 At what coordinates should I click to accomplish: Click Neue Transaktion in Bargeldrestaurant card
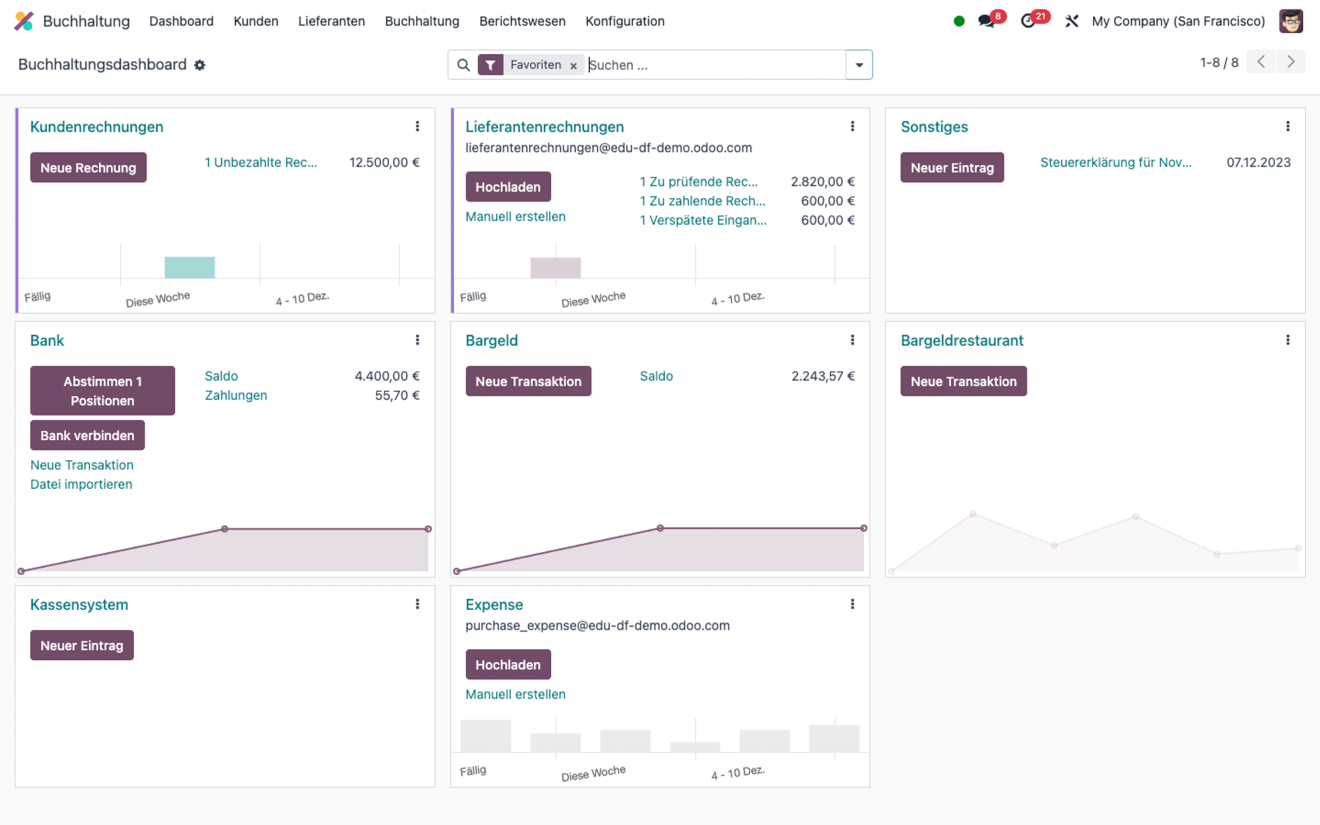[x=963, y=382]
